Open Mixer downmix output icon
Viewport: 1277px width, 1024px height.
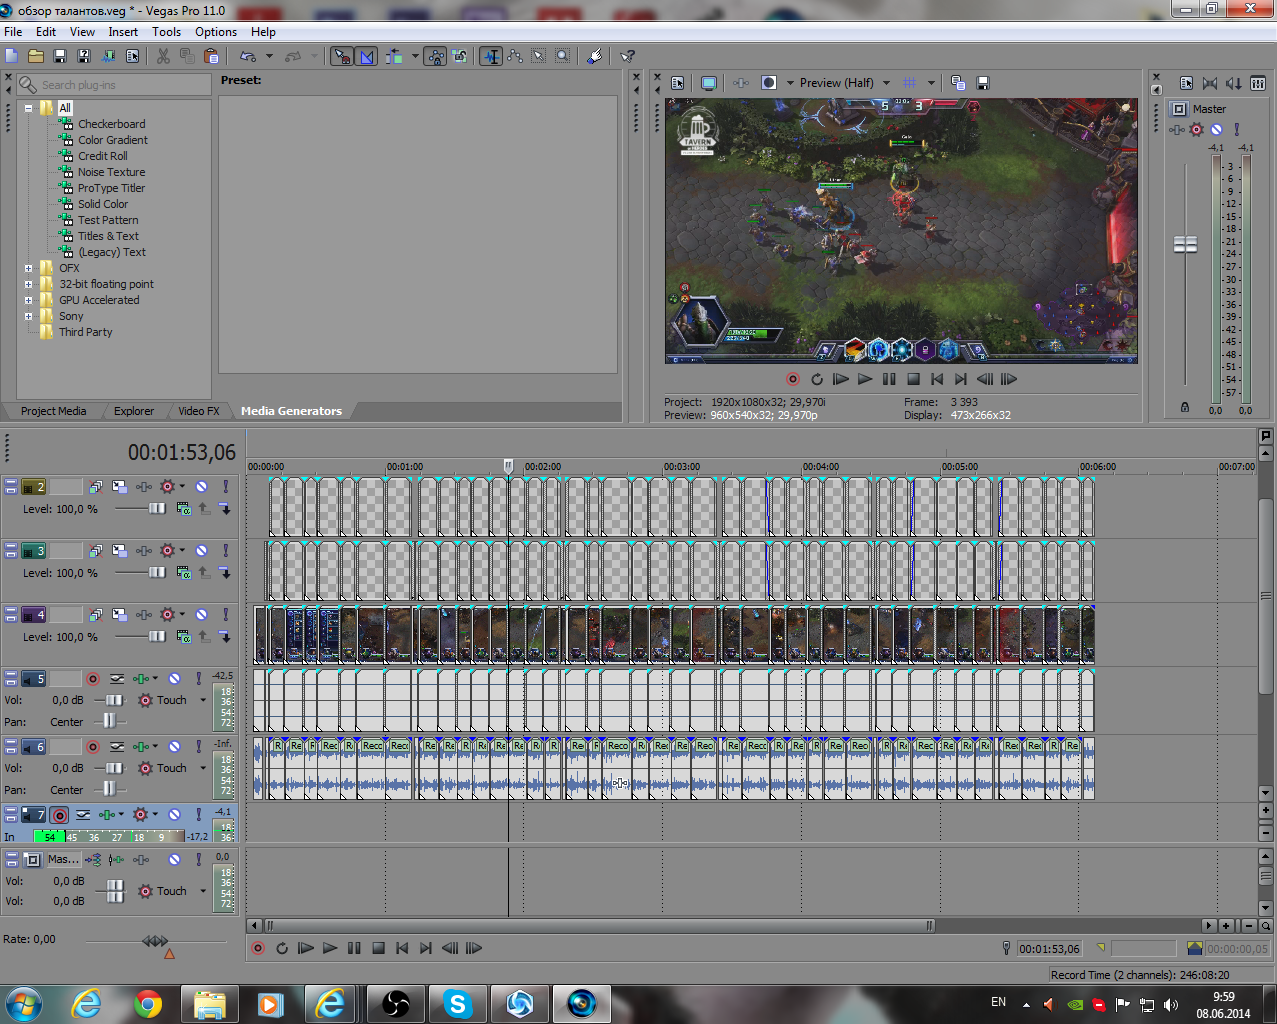[x=1233, y=83]
